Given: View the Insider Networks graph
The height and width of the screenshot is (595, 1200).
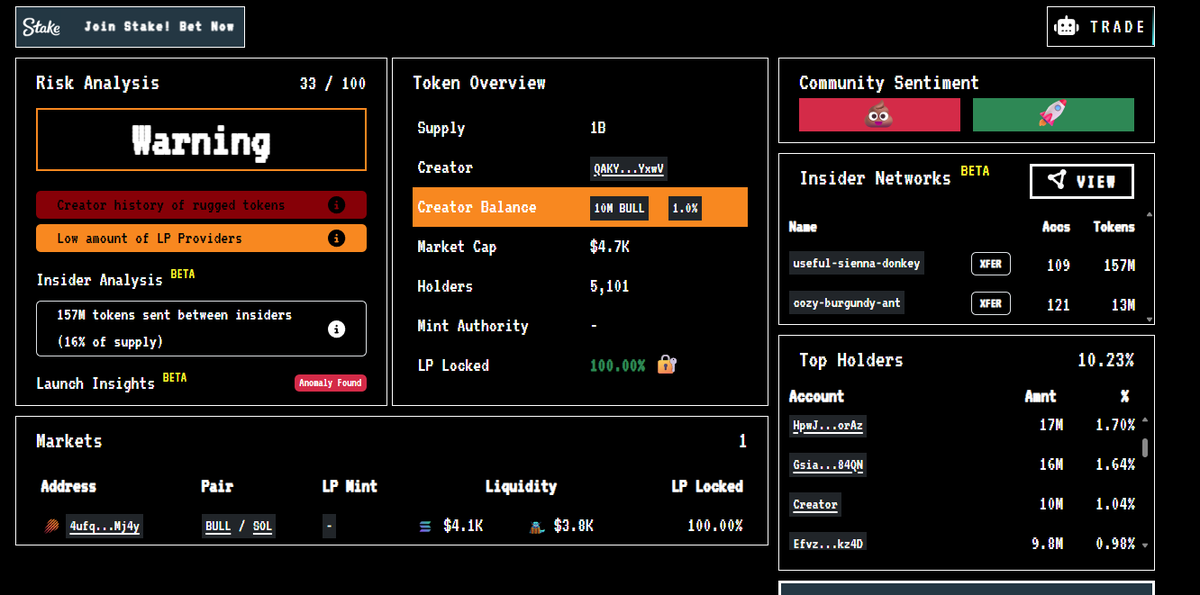Looking at the screenshot, I should tap(1082, 181).
